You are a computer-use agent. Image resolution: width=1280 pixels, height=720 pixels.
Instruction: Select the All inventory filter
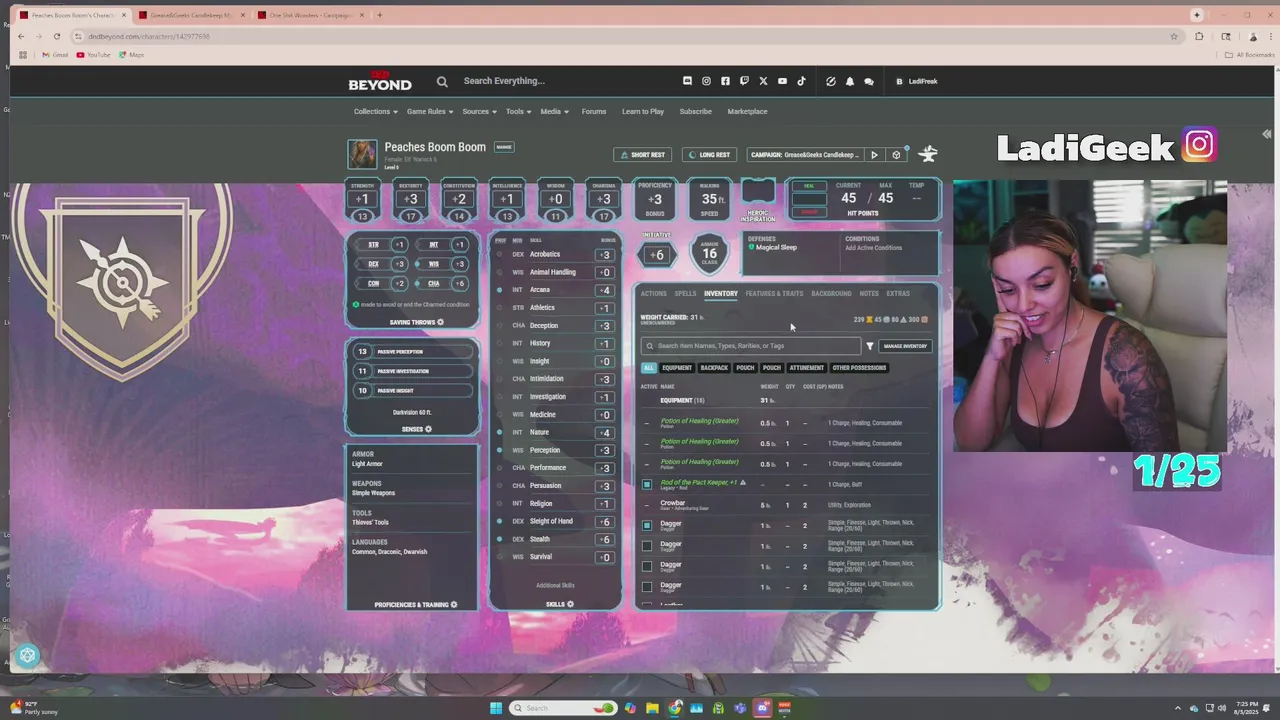(648, 368)
